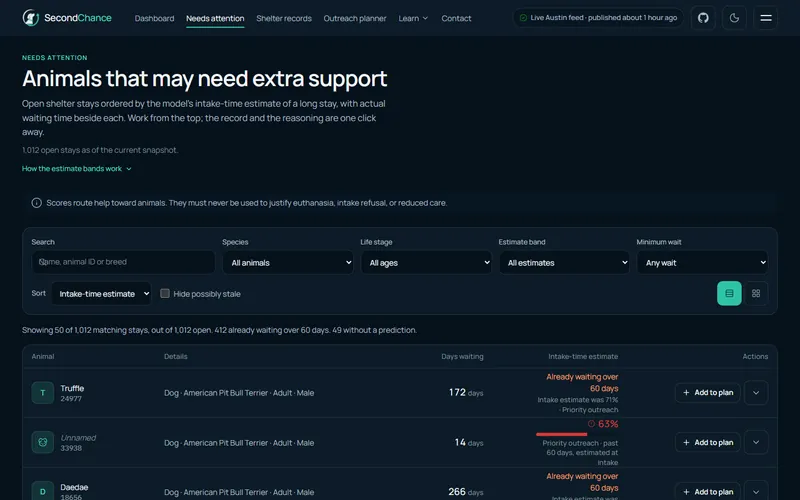Screen dimensions: 800x500
Task: Open the Estimate band All estimates dropdown
Action: click(564, 262)
